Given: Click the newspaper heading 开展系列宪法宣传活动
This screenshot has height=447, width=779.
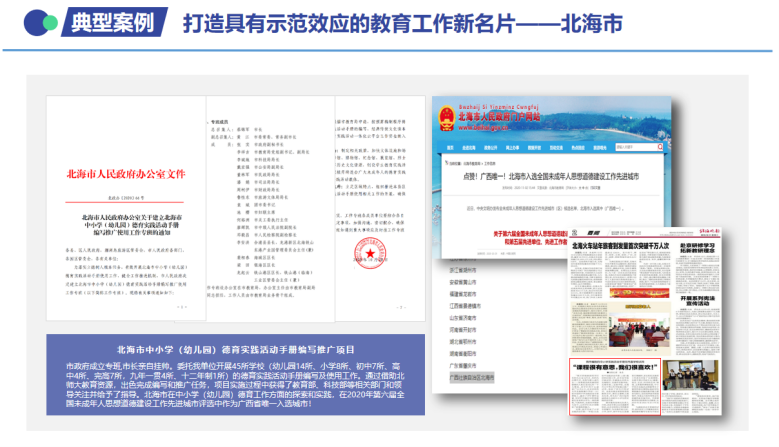Looking at the screenshot, I should click(698, 300).
